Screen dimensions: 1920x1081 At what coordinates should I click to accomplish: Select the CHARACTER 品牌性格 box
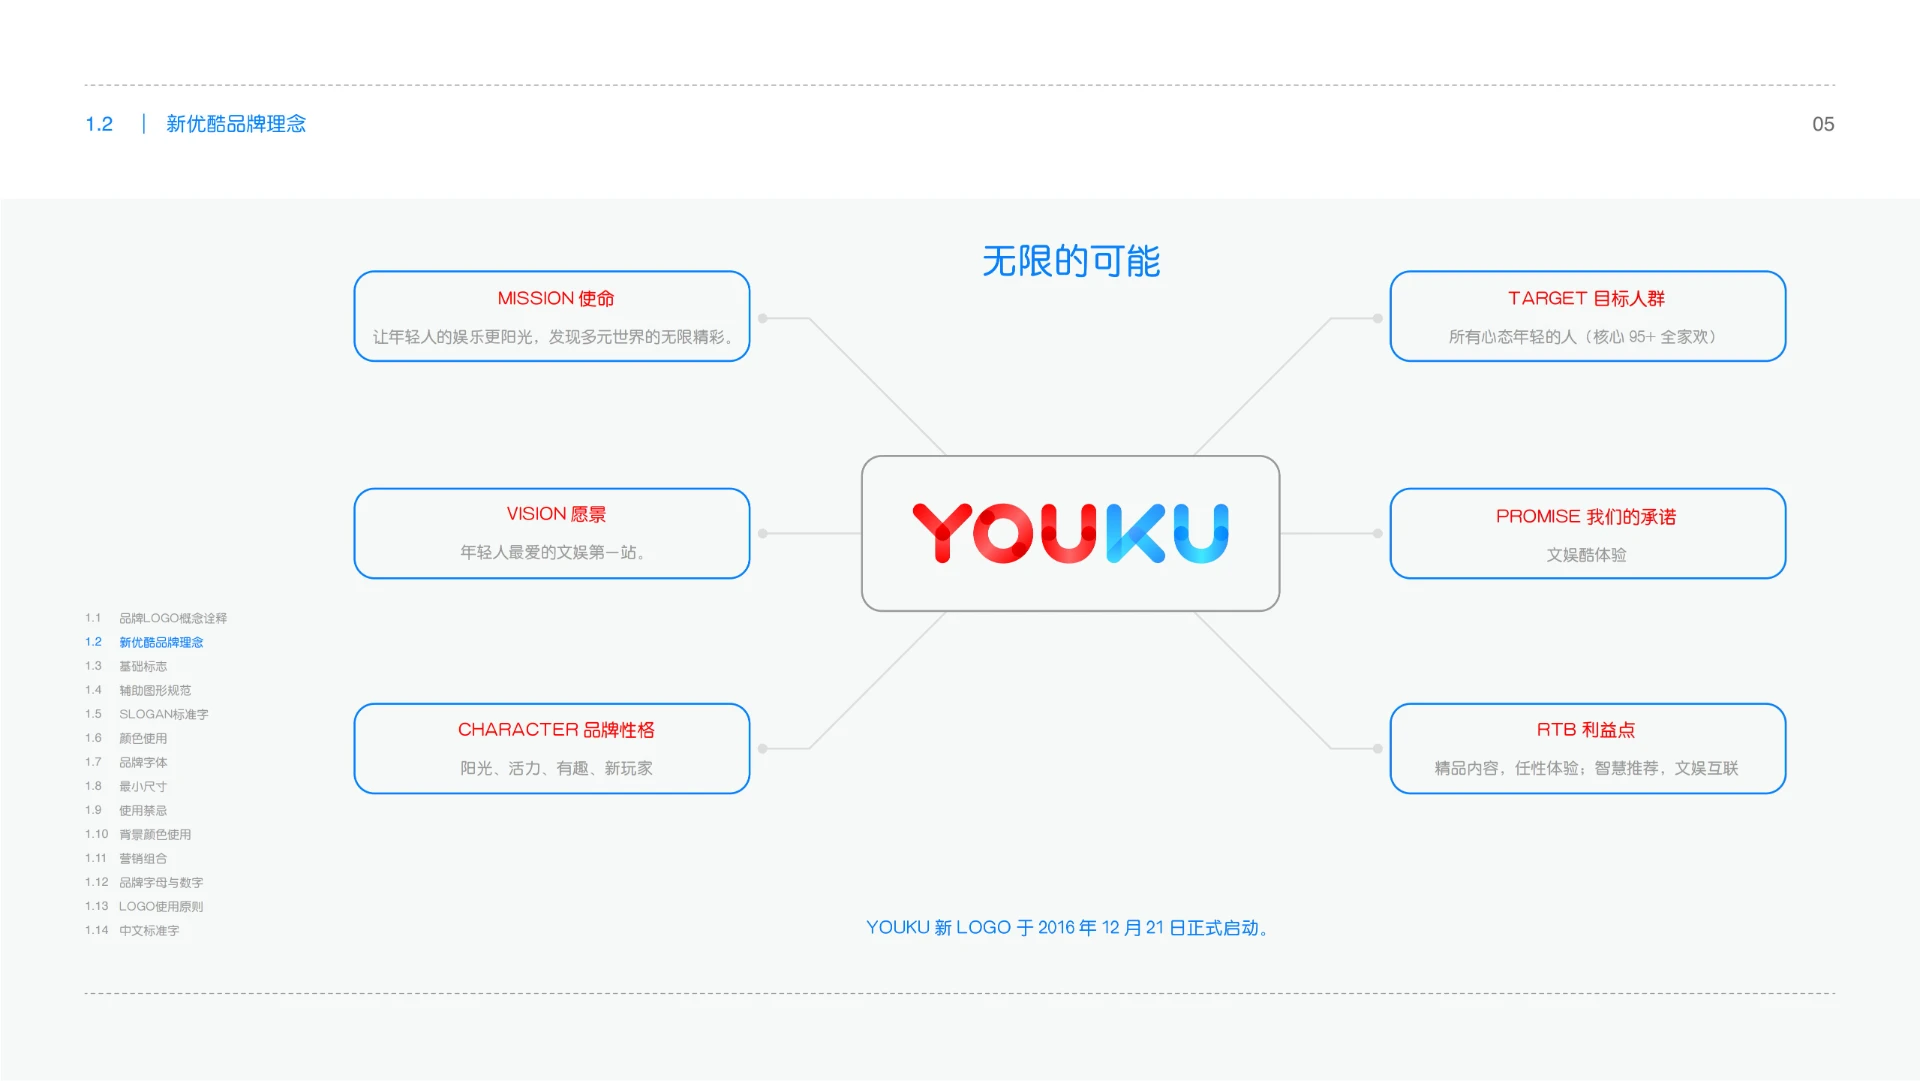pos(551,748)
